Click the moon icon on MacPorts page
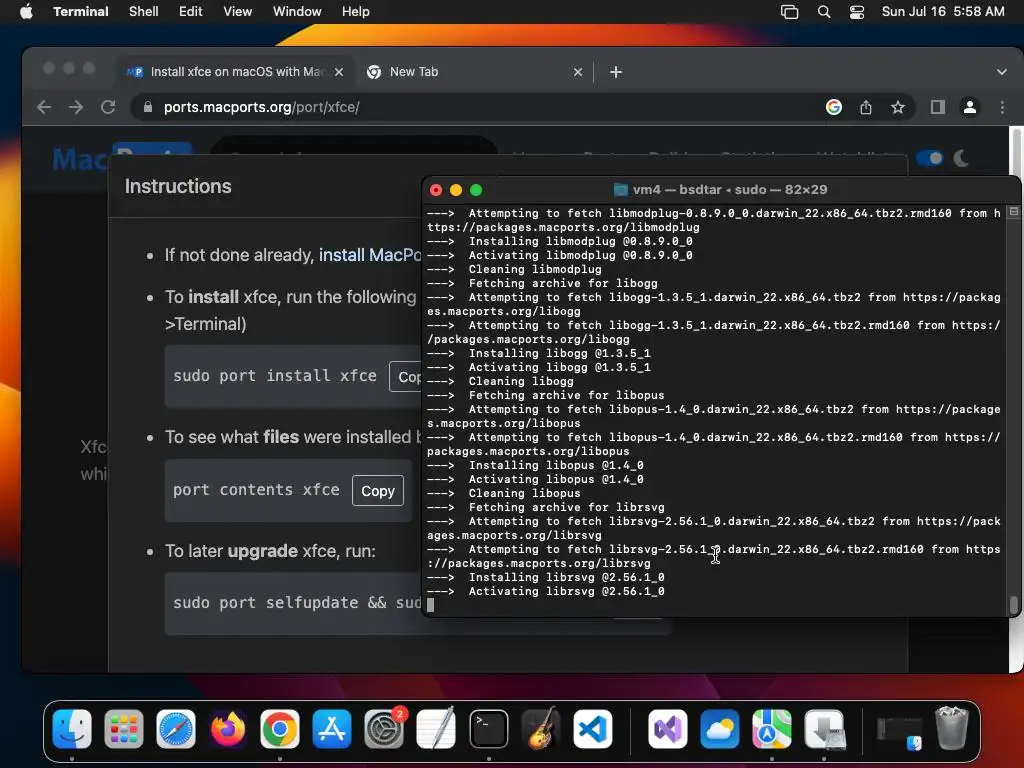 pos(961,158)
